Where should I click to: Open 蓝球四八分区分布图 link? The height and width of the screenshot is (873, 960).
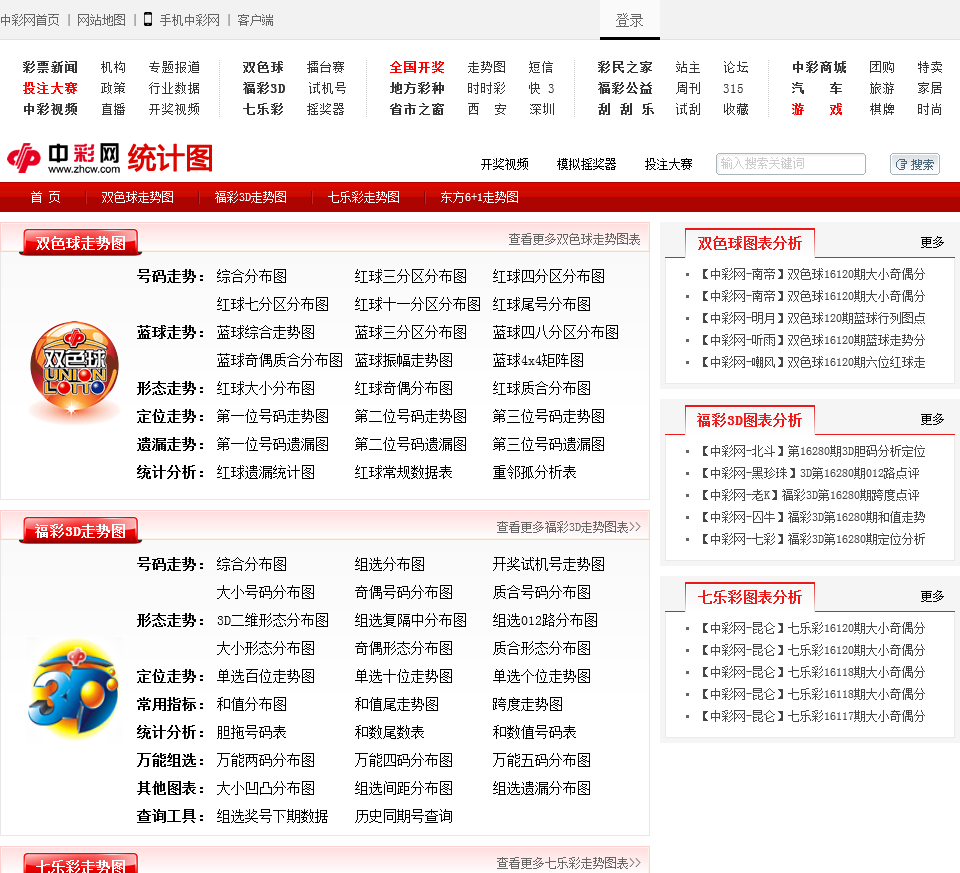click(555, 332)
